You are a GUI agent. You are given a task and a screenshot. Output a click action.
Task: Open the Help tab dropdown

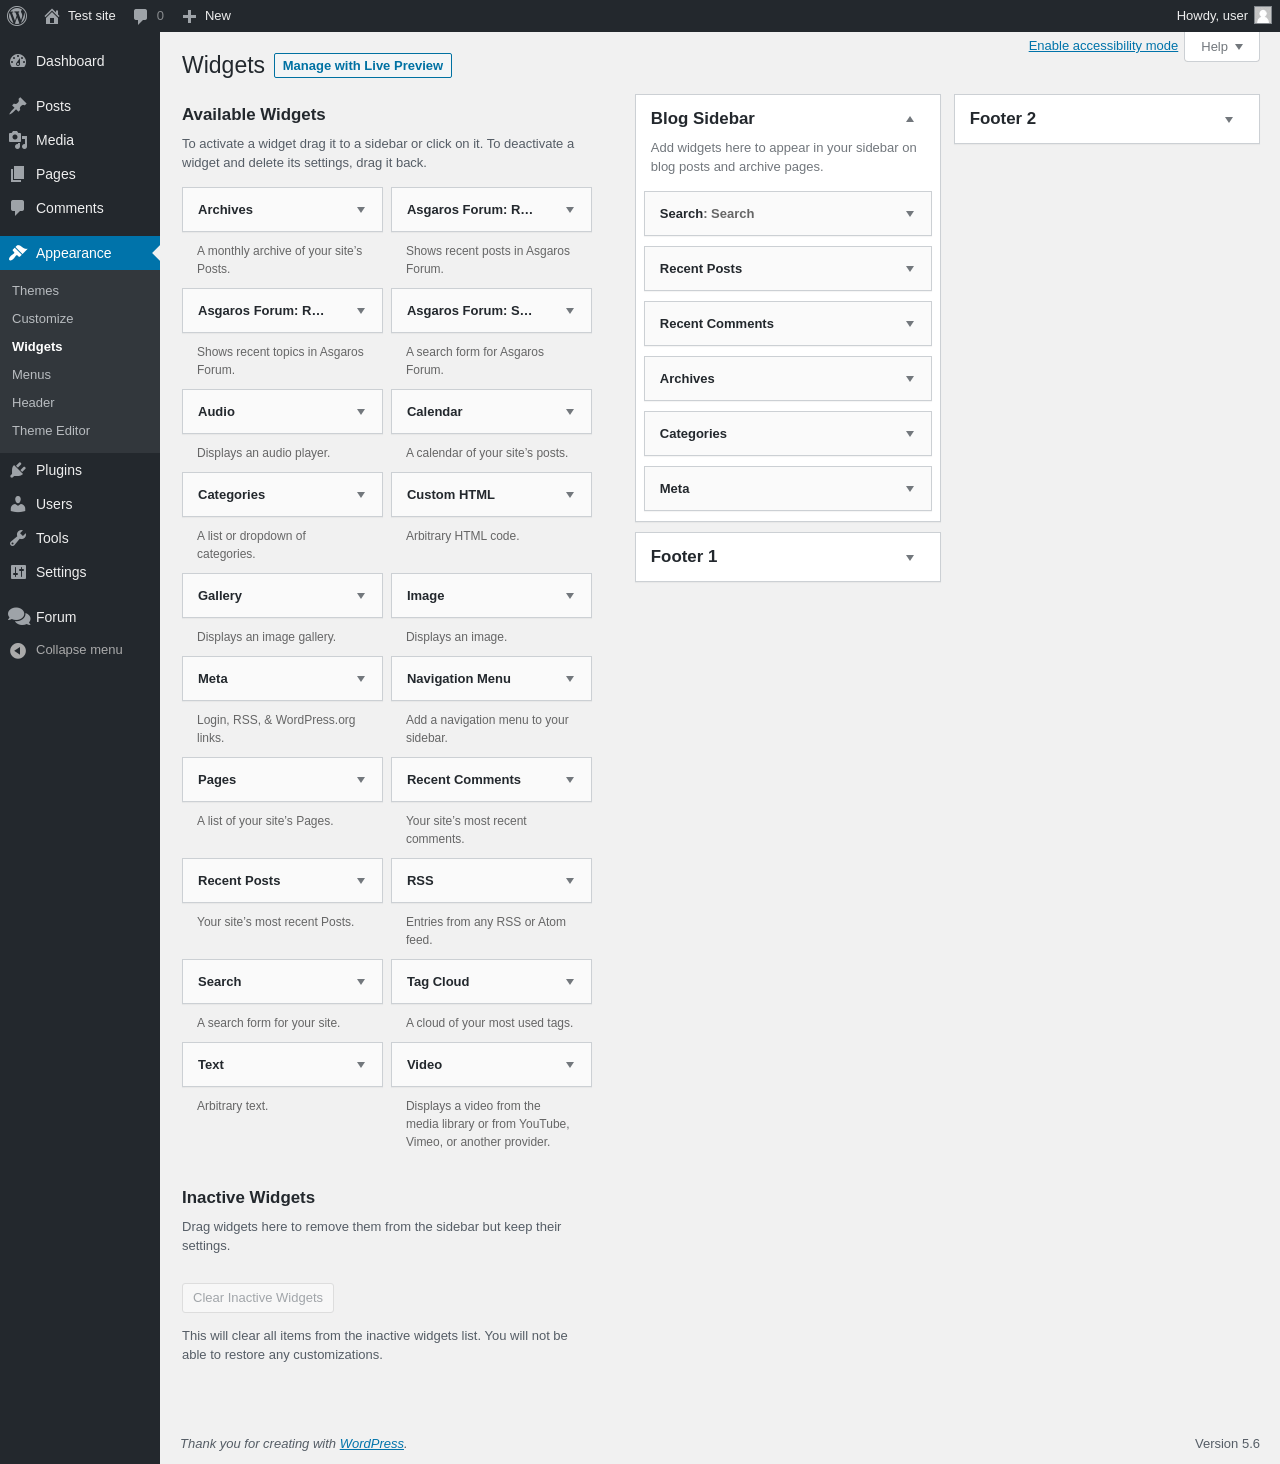1221,47
